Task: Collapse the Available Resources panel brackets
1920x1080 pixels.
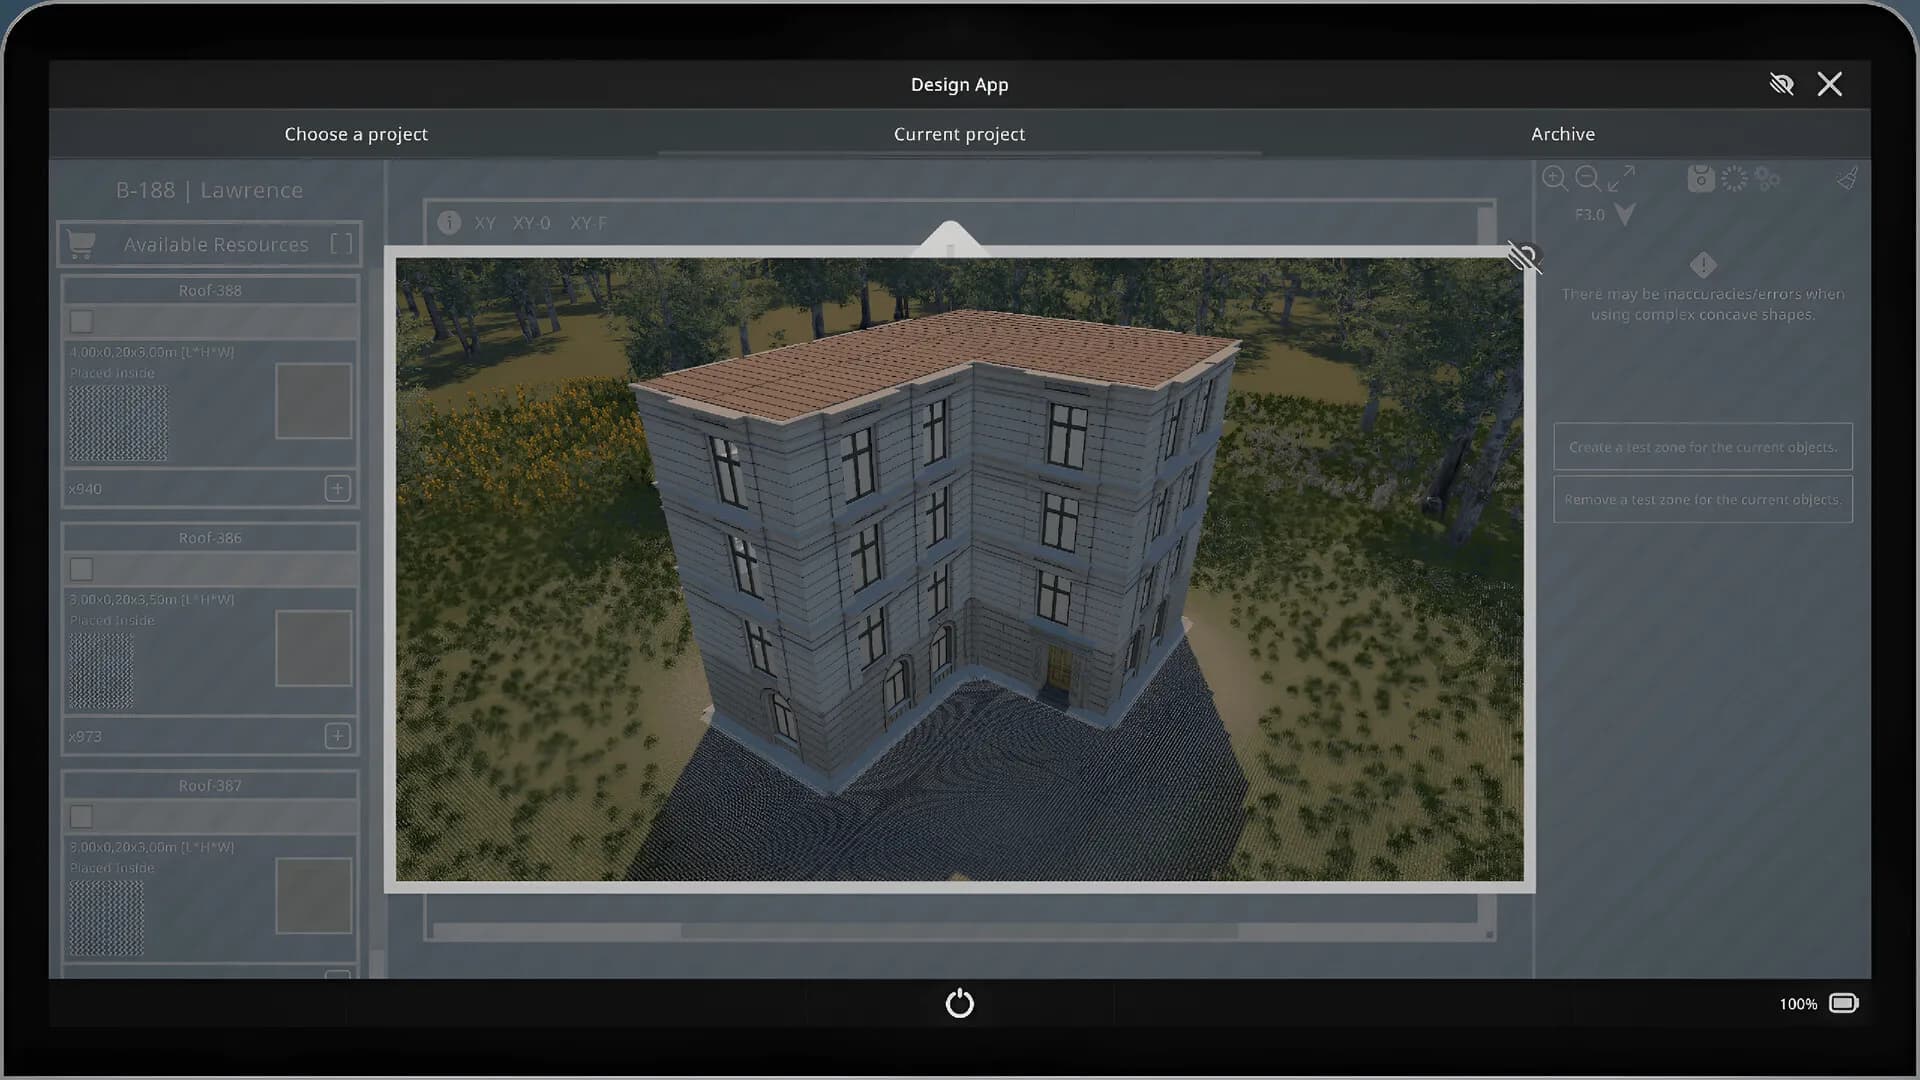Action: tap(340, 243)
